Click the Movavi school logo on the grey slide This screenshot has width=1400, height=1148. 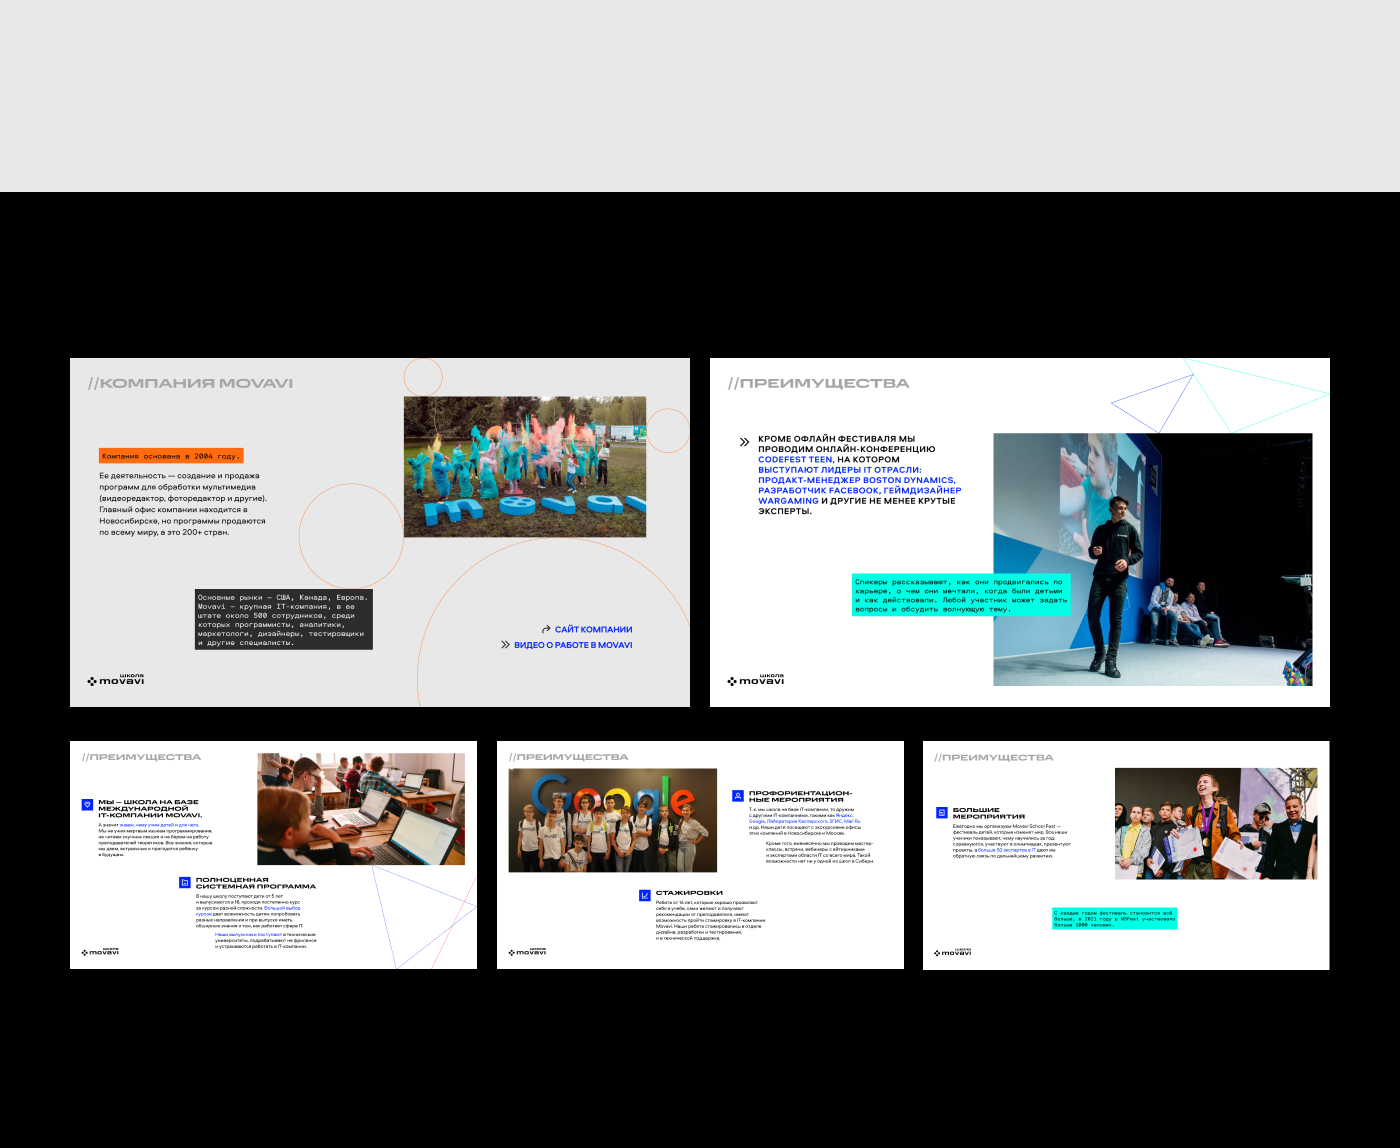[116, 680]
